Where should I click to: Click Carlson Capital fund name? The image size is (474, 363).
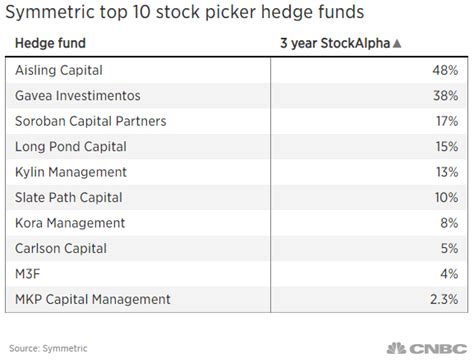click(x=61, y=249)
